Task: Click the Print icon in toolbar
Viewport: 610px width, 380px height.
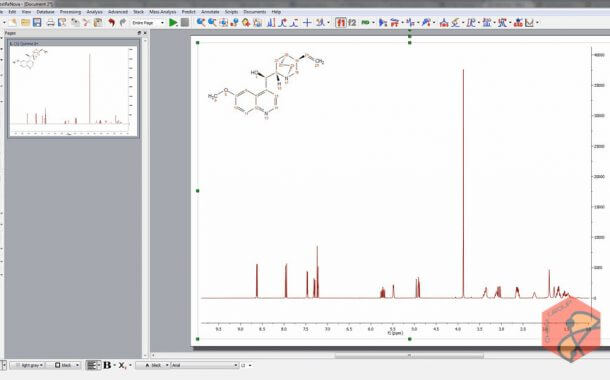Action: [51, 23]
